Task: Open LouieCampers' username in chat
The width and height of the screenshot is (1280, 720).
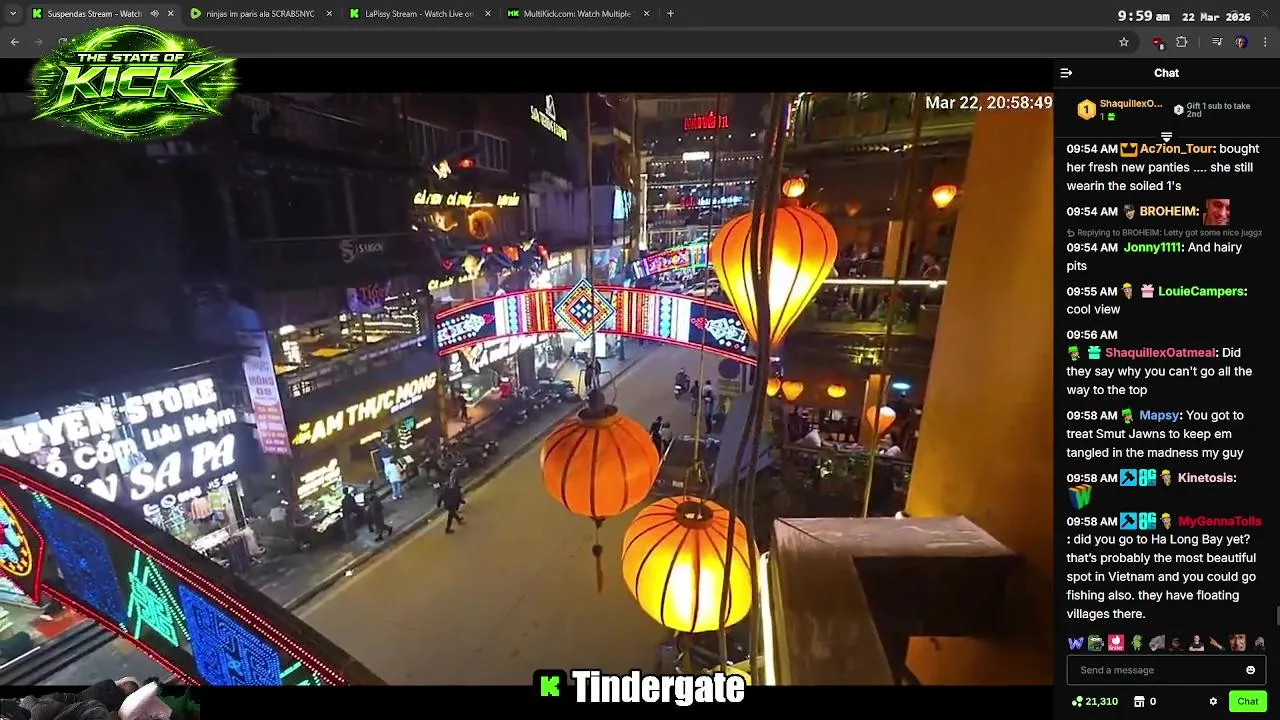Action: tap(1201, 291)
